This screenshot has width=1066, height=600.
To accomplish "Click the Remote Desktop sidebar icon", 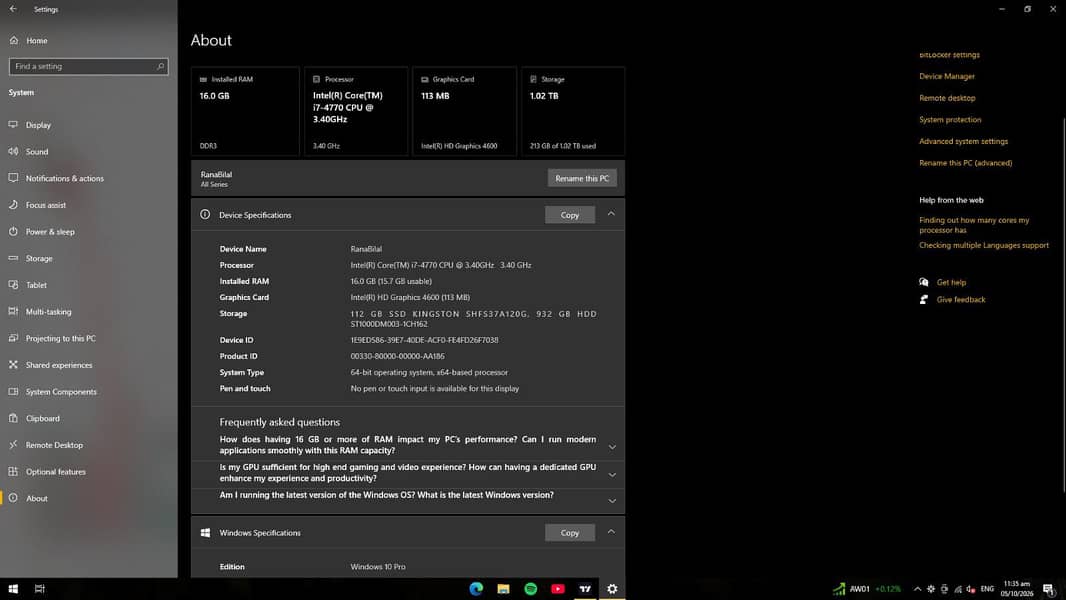I will coord(13,445).
